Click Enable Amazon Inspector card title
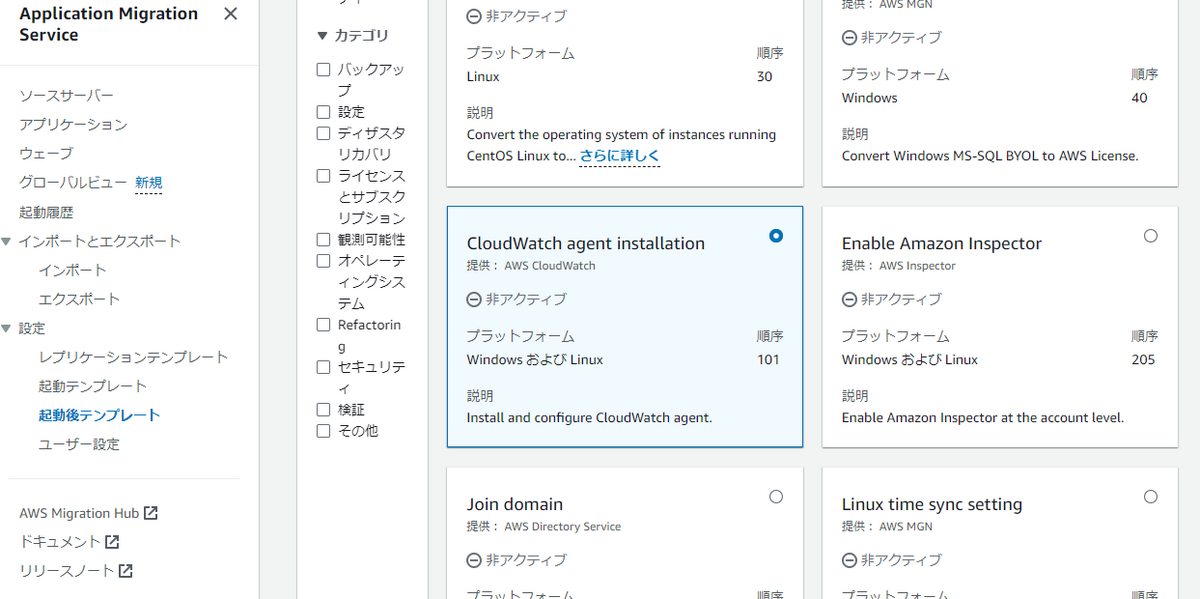Screen dimensions: 1200x599 pos(942,243)
